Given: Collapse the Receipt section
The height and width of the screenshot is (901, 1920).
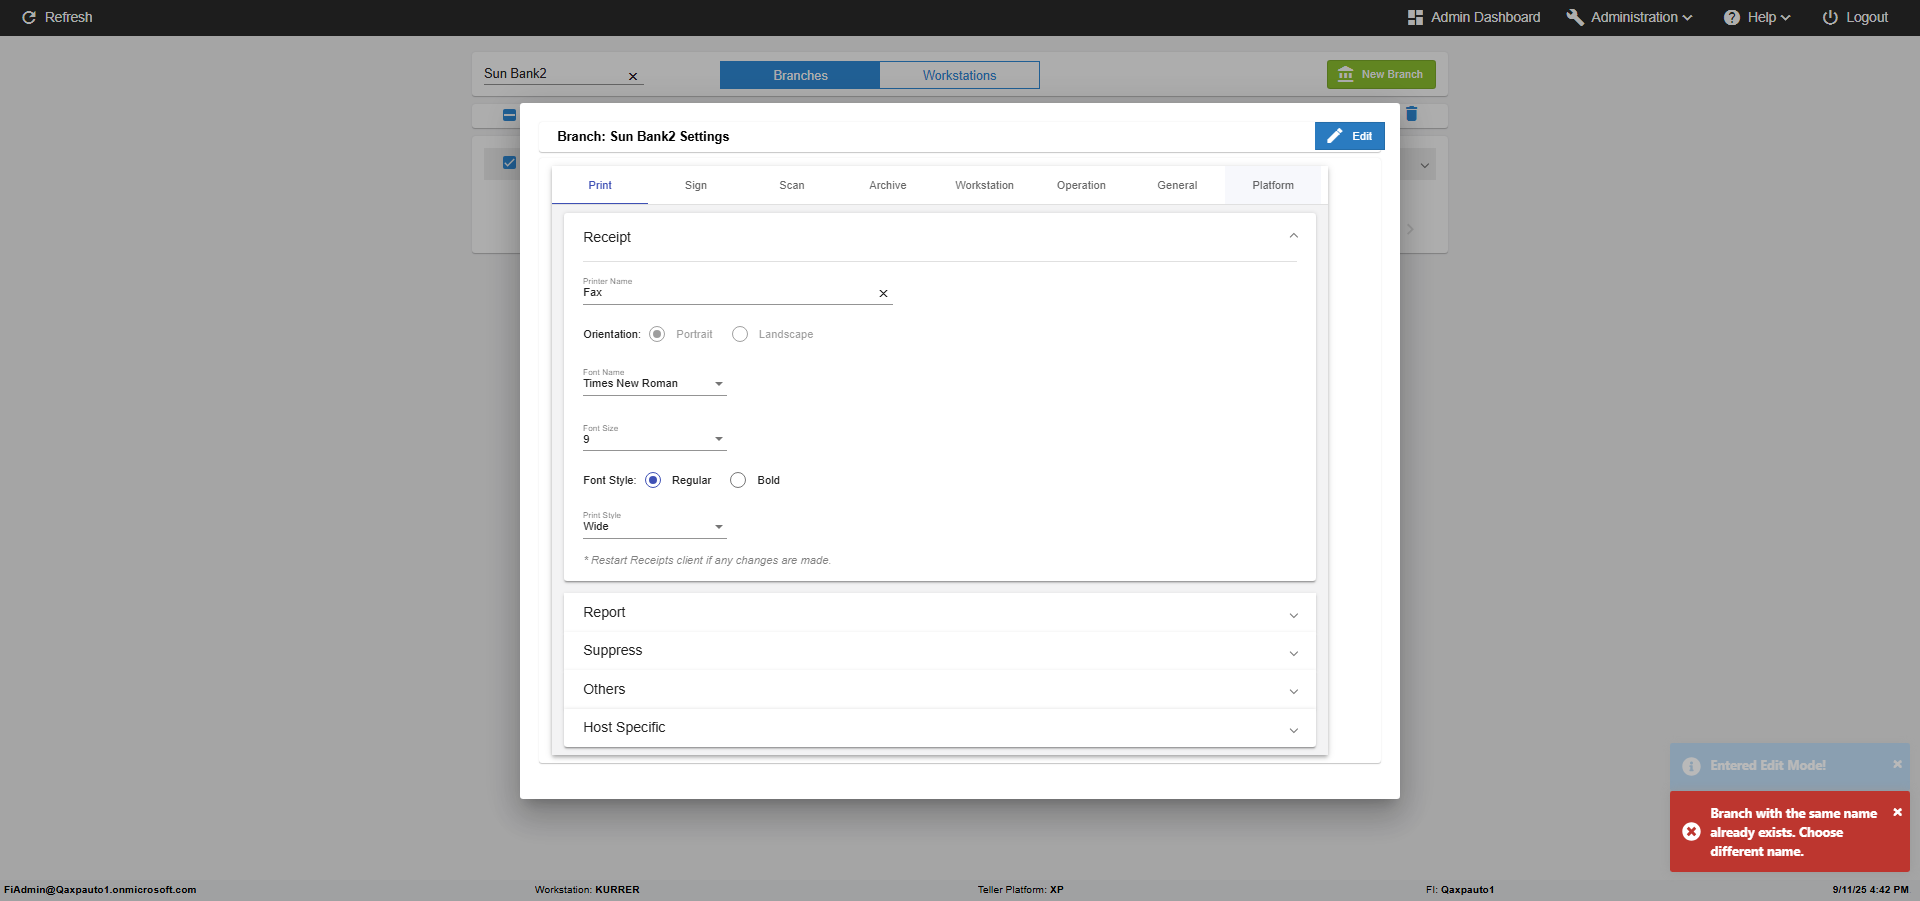Looking at the screenshot, I should point(1293,237).
